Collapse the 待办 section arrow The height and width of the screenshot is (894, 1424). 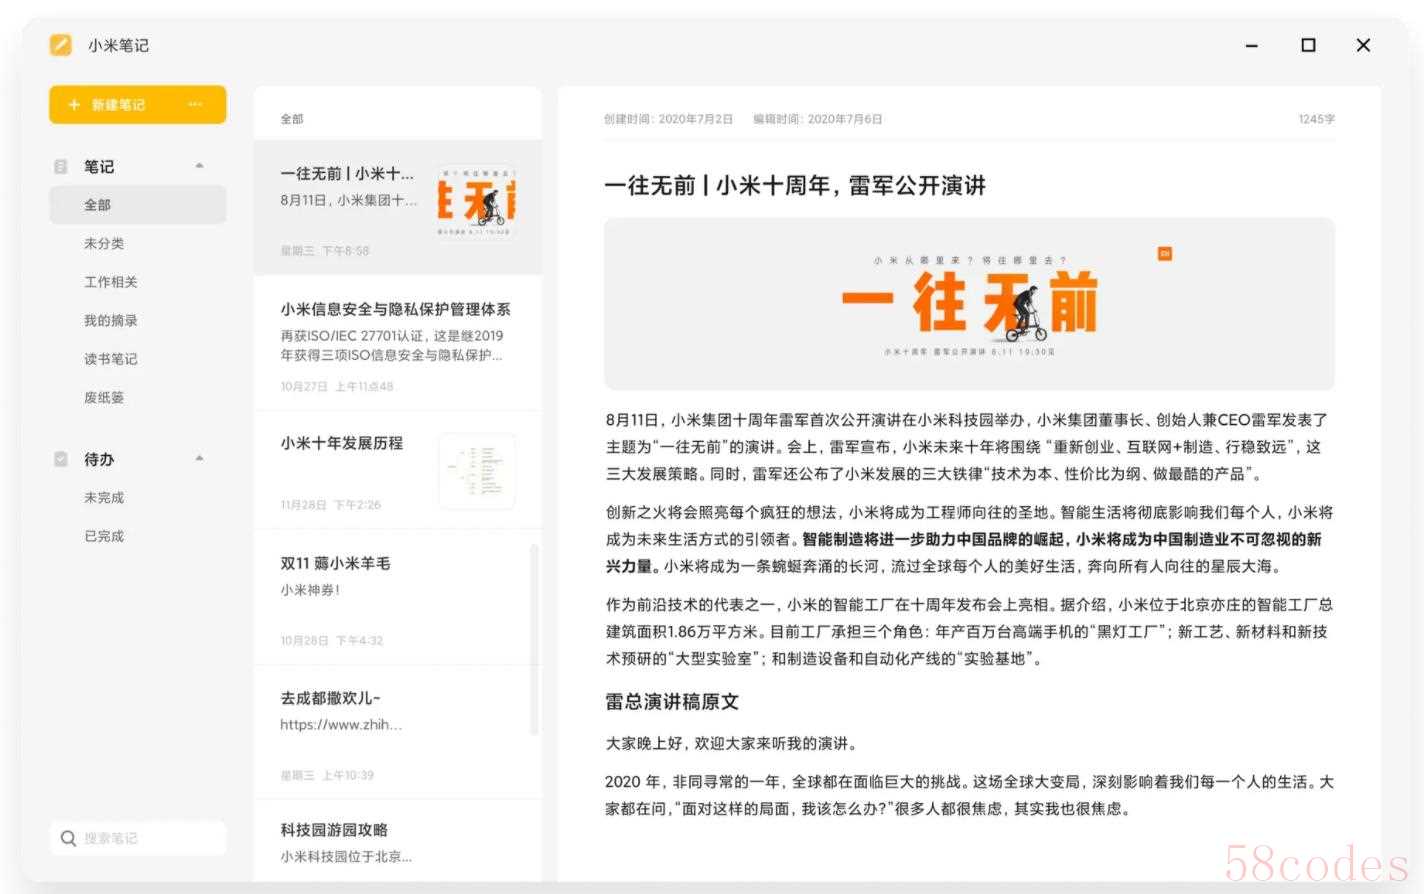200,459
